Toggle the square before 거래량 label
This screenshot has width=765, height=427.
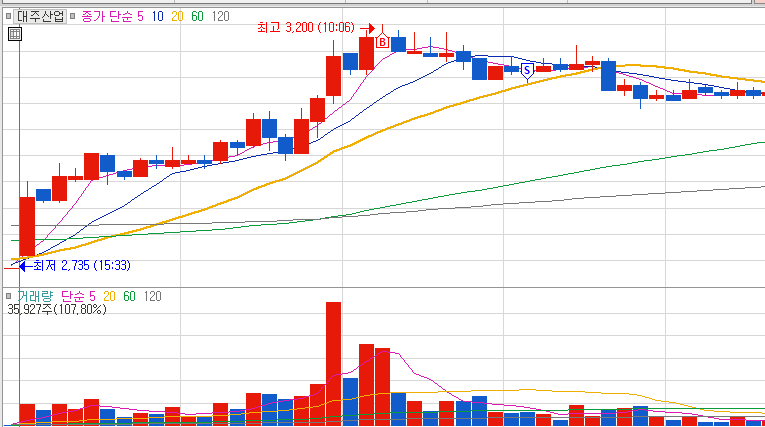click(8, 296)
